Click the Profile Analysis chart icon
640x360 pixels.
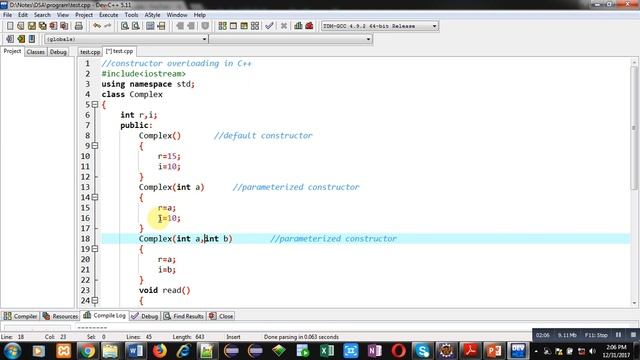(x=298, y=26)
